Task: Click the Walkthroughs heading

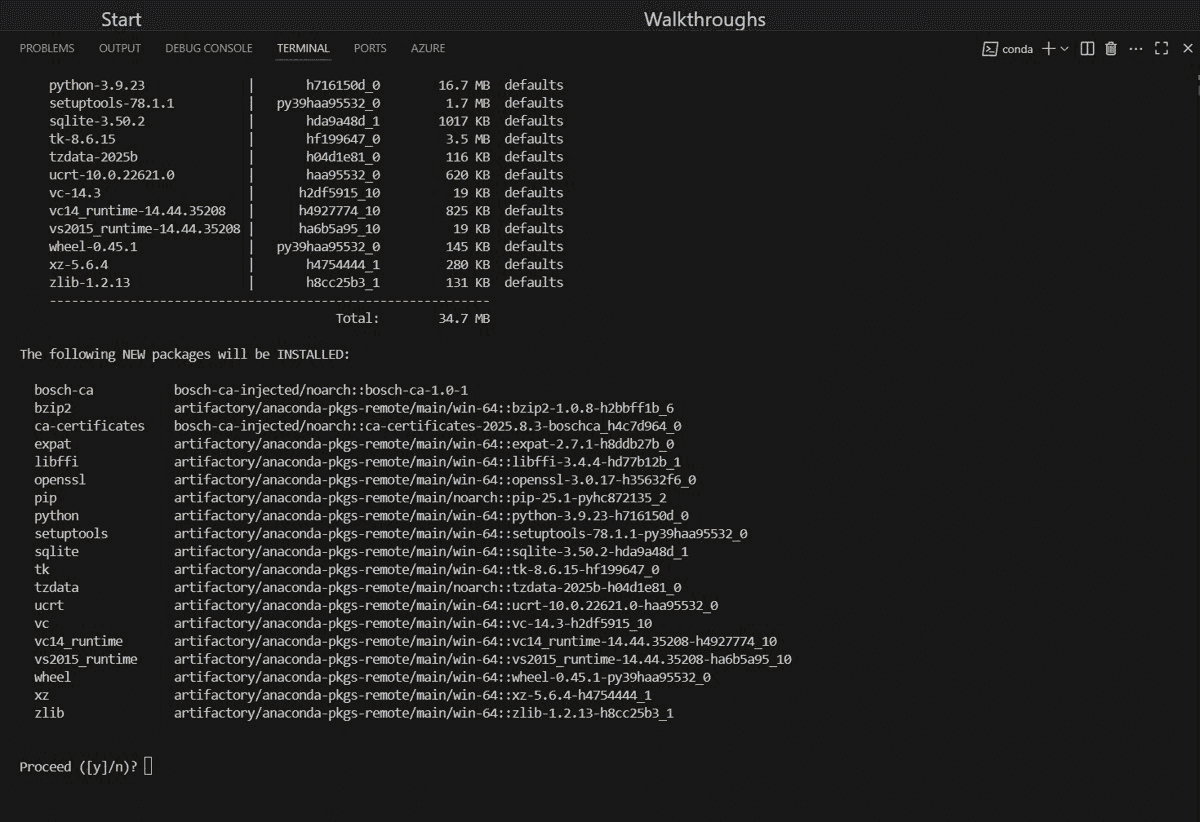Action: [x=704, y=20]
